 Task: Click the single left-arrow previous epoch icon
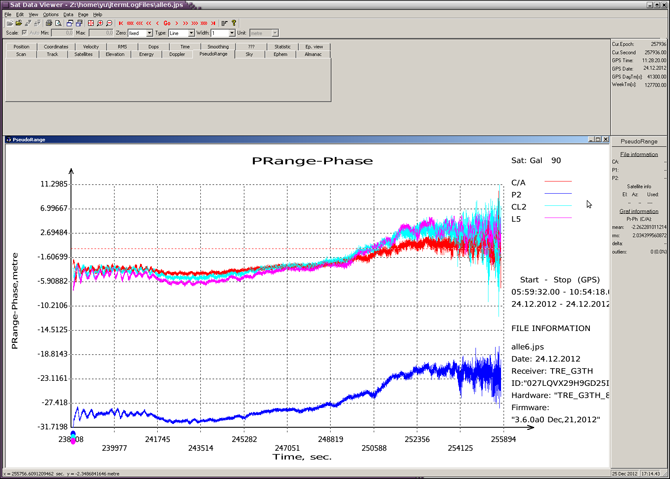(x=158, y=23)
